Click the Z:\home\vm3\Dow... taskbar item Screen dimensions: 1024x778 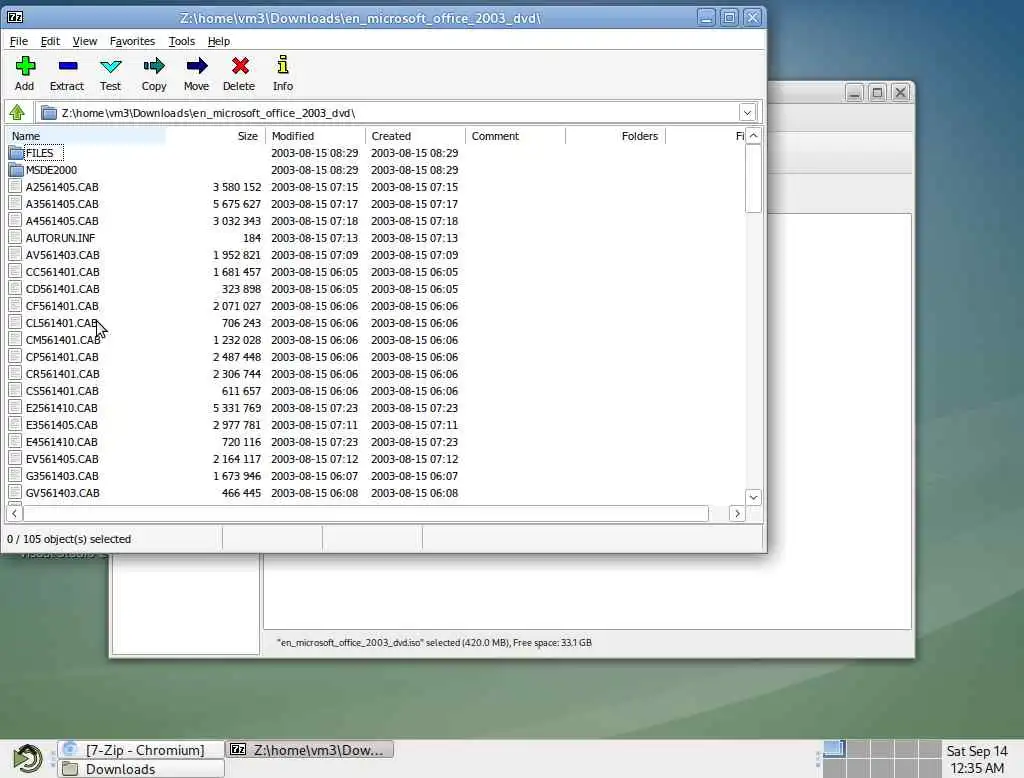(x=310, y=750)
